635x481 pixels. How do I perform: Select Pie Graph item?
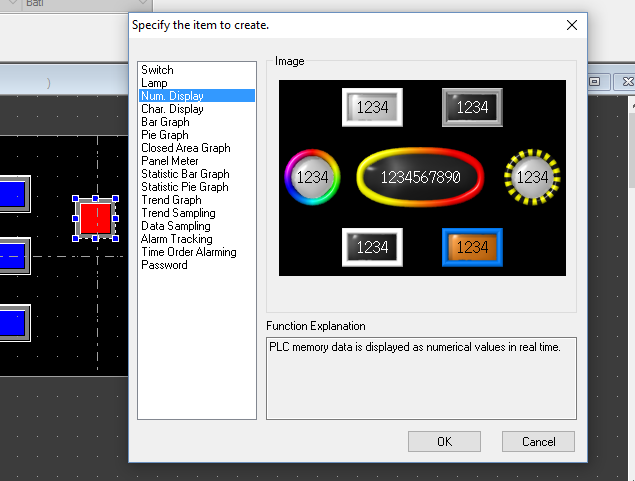click(x=164, y=135)
